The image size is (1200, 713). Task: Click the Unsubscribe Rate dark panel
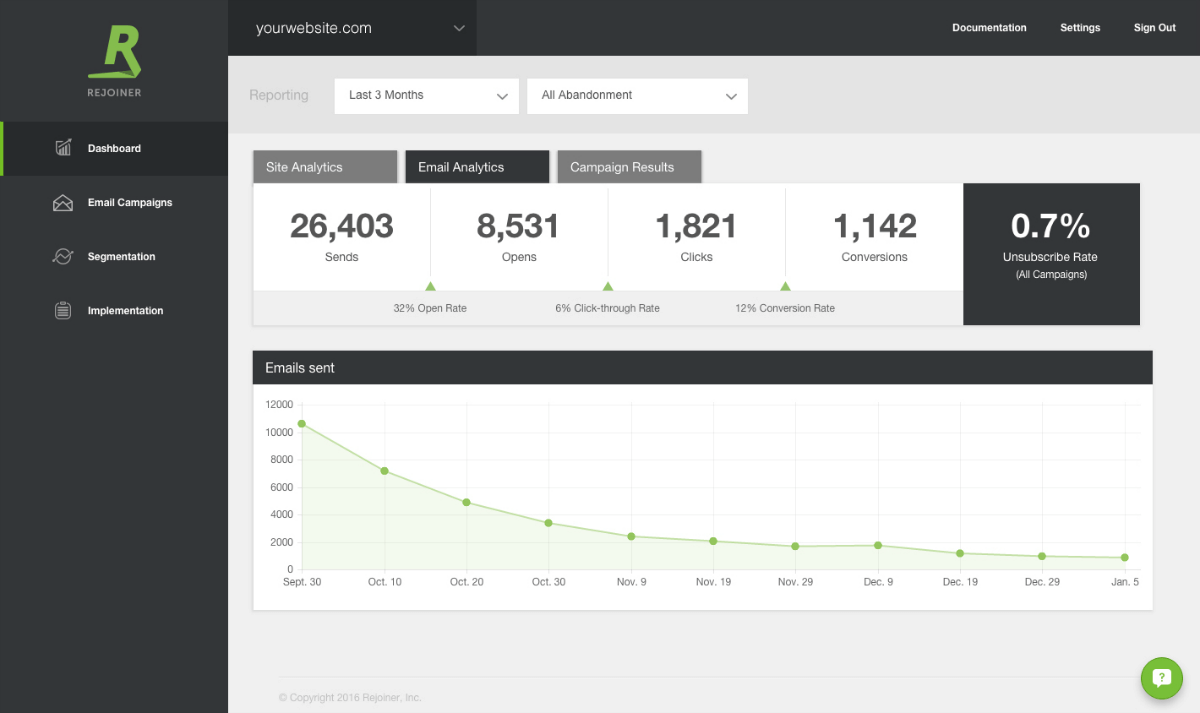pyautogui.click(x=1051, y=253)
